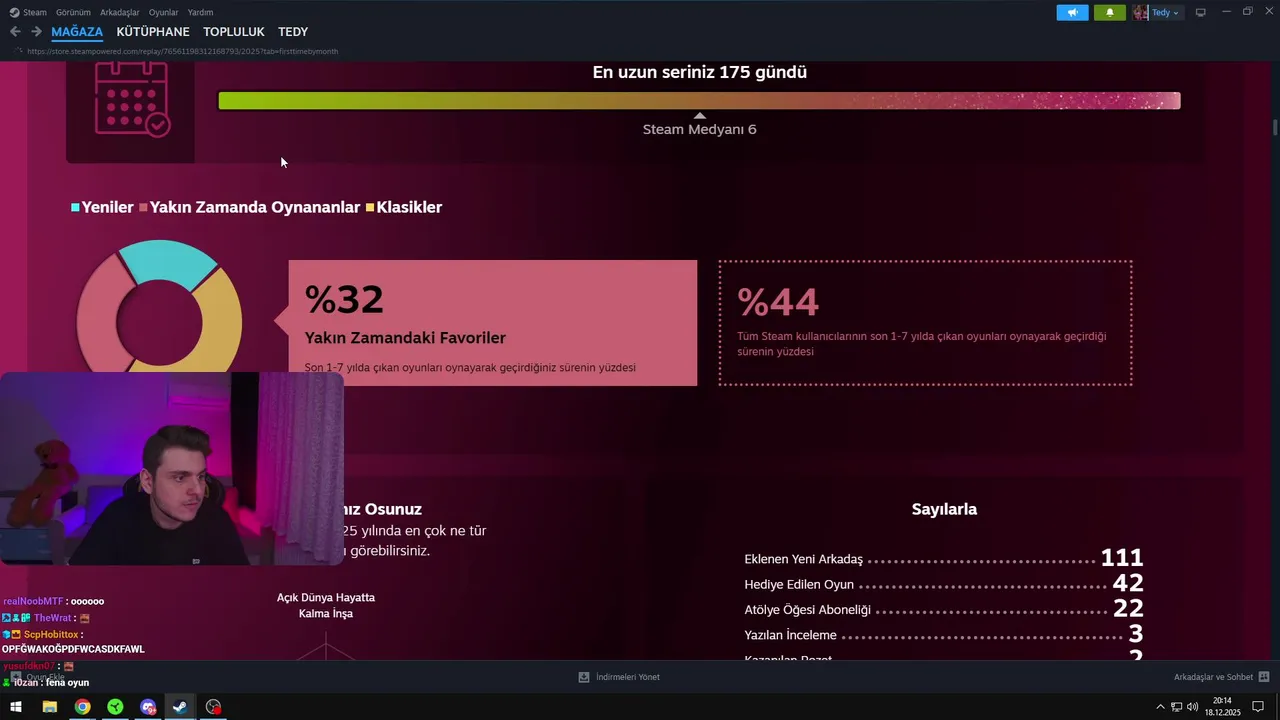This screenshot has width=1280, height=720.
Task: Switch to the KÜTÜPHANE tab
Action: pyautogui.click(x=153, y=32)
